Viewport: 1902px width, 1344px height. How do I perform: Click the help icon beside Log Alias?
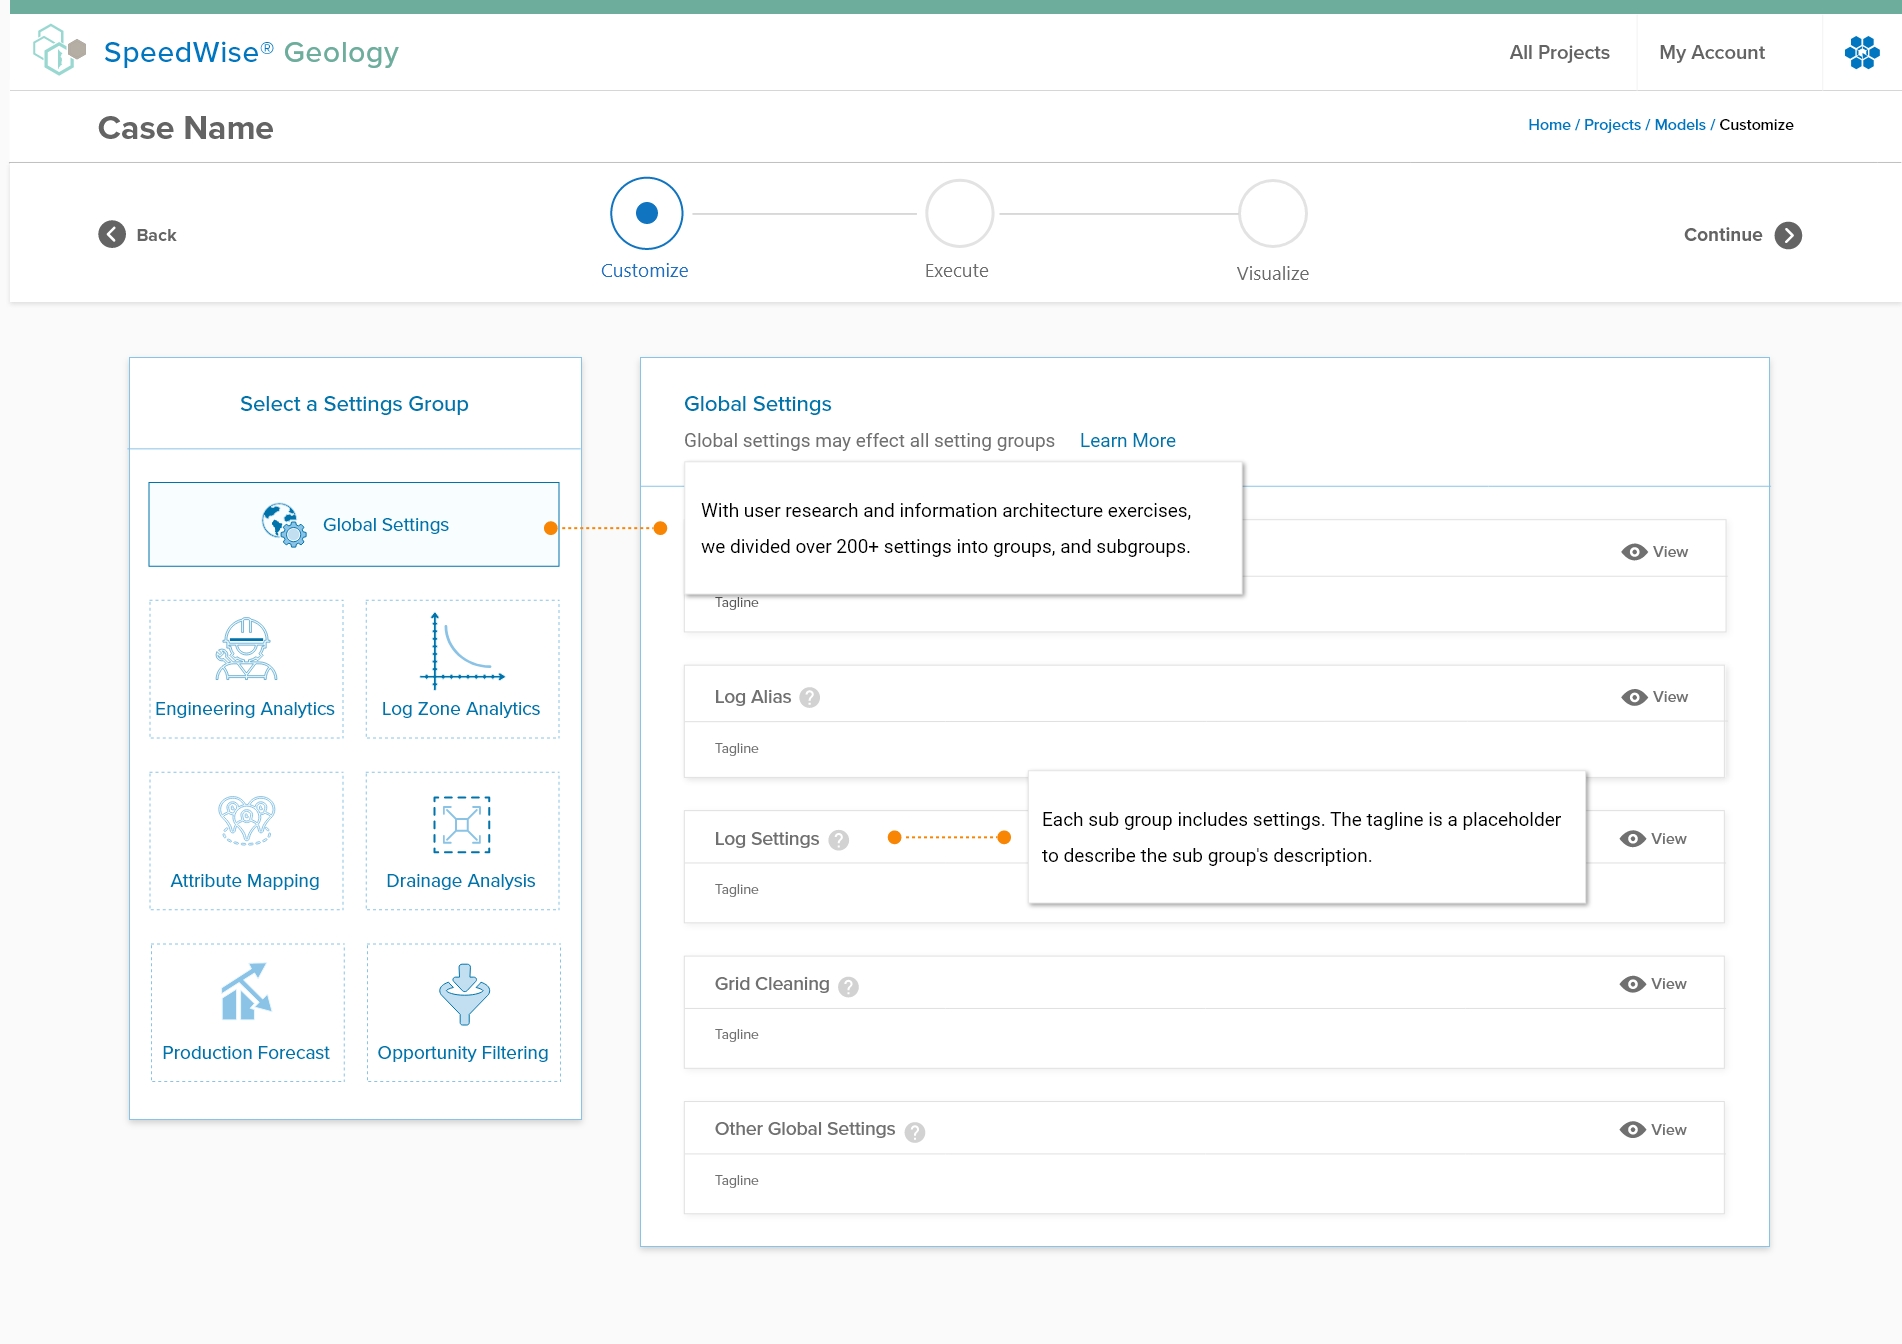click(x=810, y=698)
